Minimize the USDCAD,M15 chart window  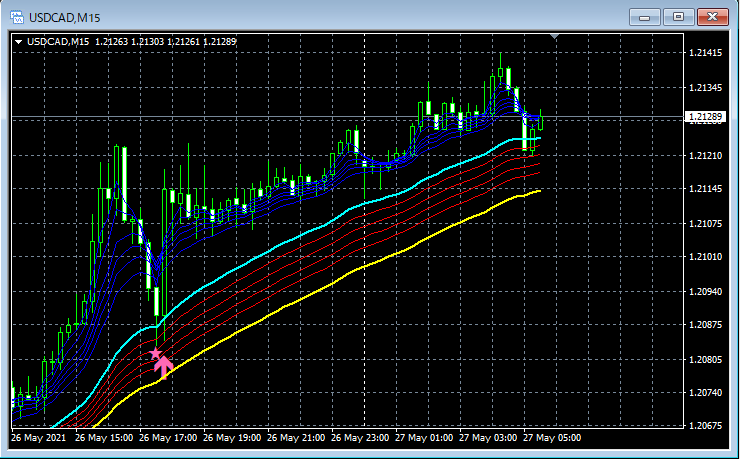point(644,17)
